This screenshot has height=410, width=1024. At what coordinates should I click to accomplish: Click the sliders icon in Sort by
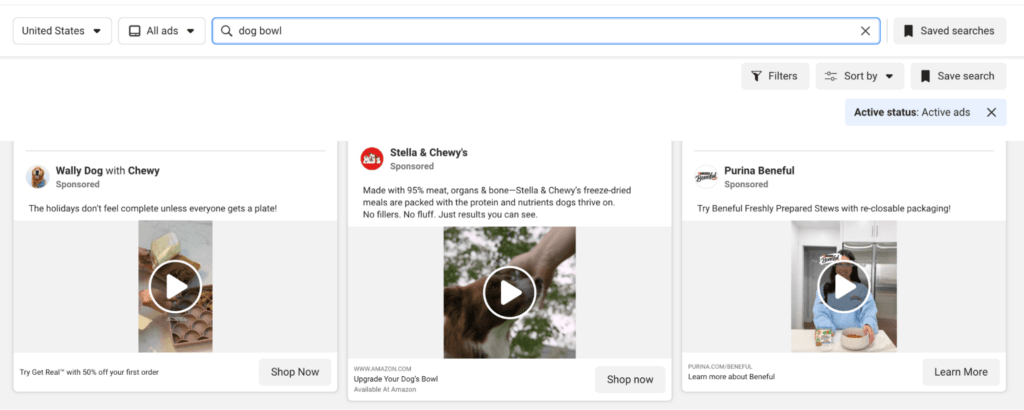pos(831,76)
